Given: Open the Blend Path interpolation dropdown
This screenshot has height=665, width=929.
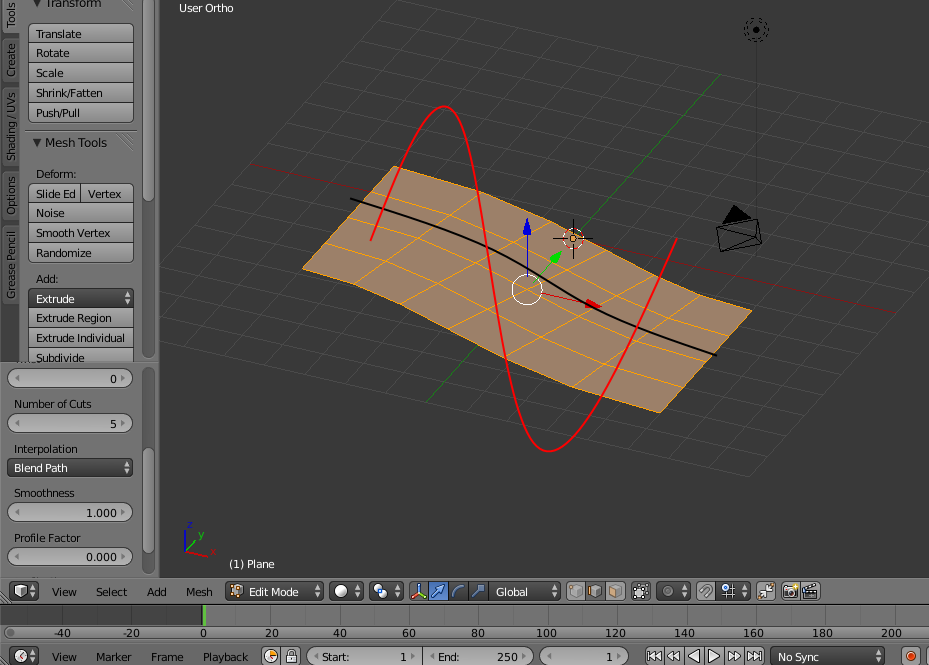Looking at the screenshot, I should (x=70, y=467).
